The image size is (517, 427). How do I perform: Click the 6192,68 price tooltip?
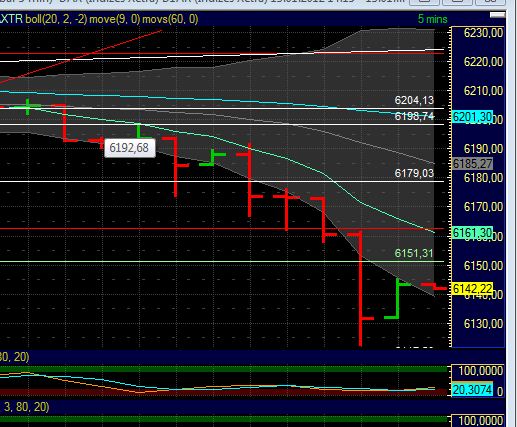129,148
